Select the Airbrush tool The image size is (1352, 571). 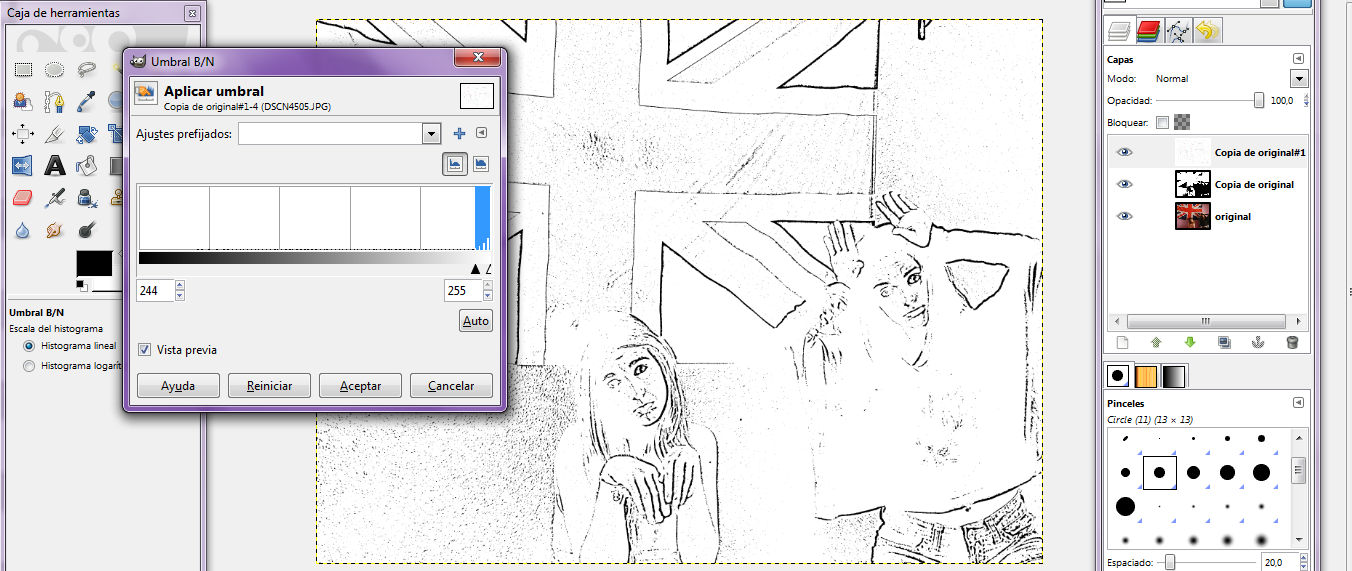55,197
